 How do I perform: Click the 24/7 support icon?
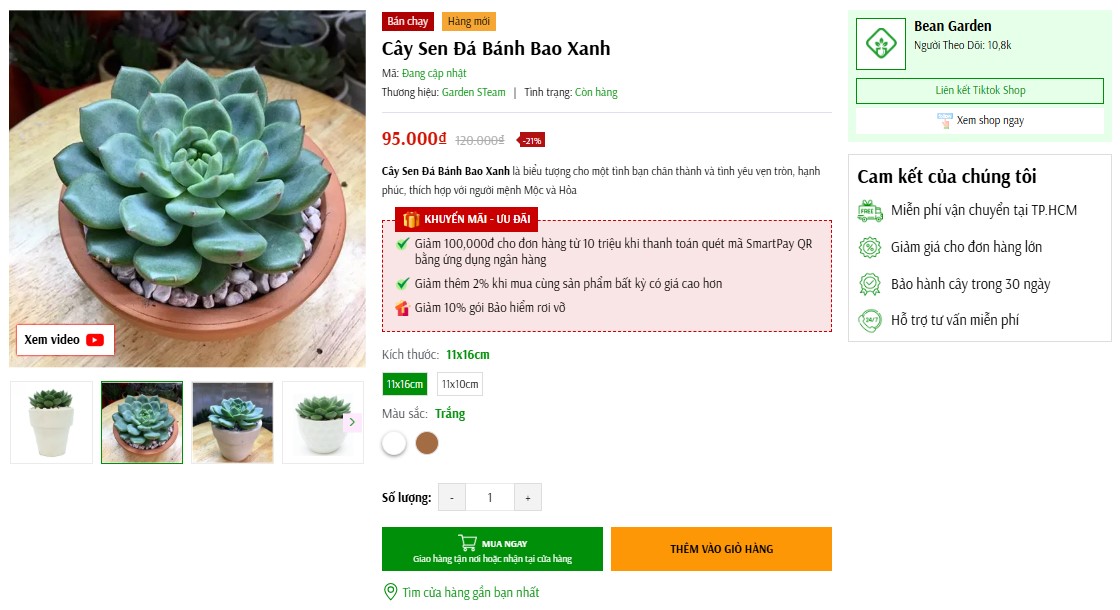point(870,321)
